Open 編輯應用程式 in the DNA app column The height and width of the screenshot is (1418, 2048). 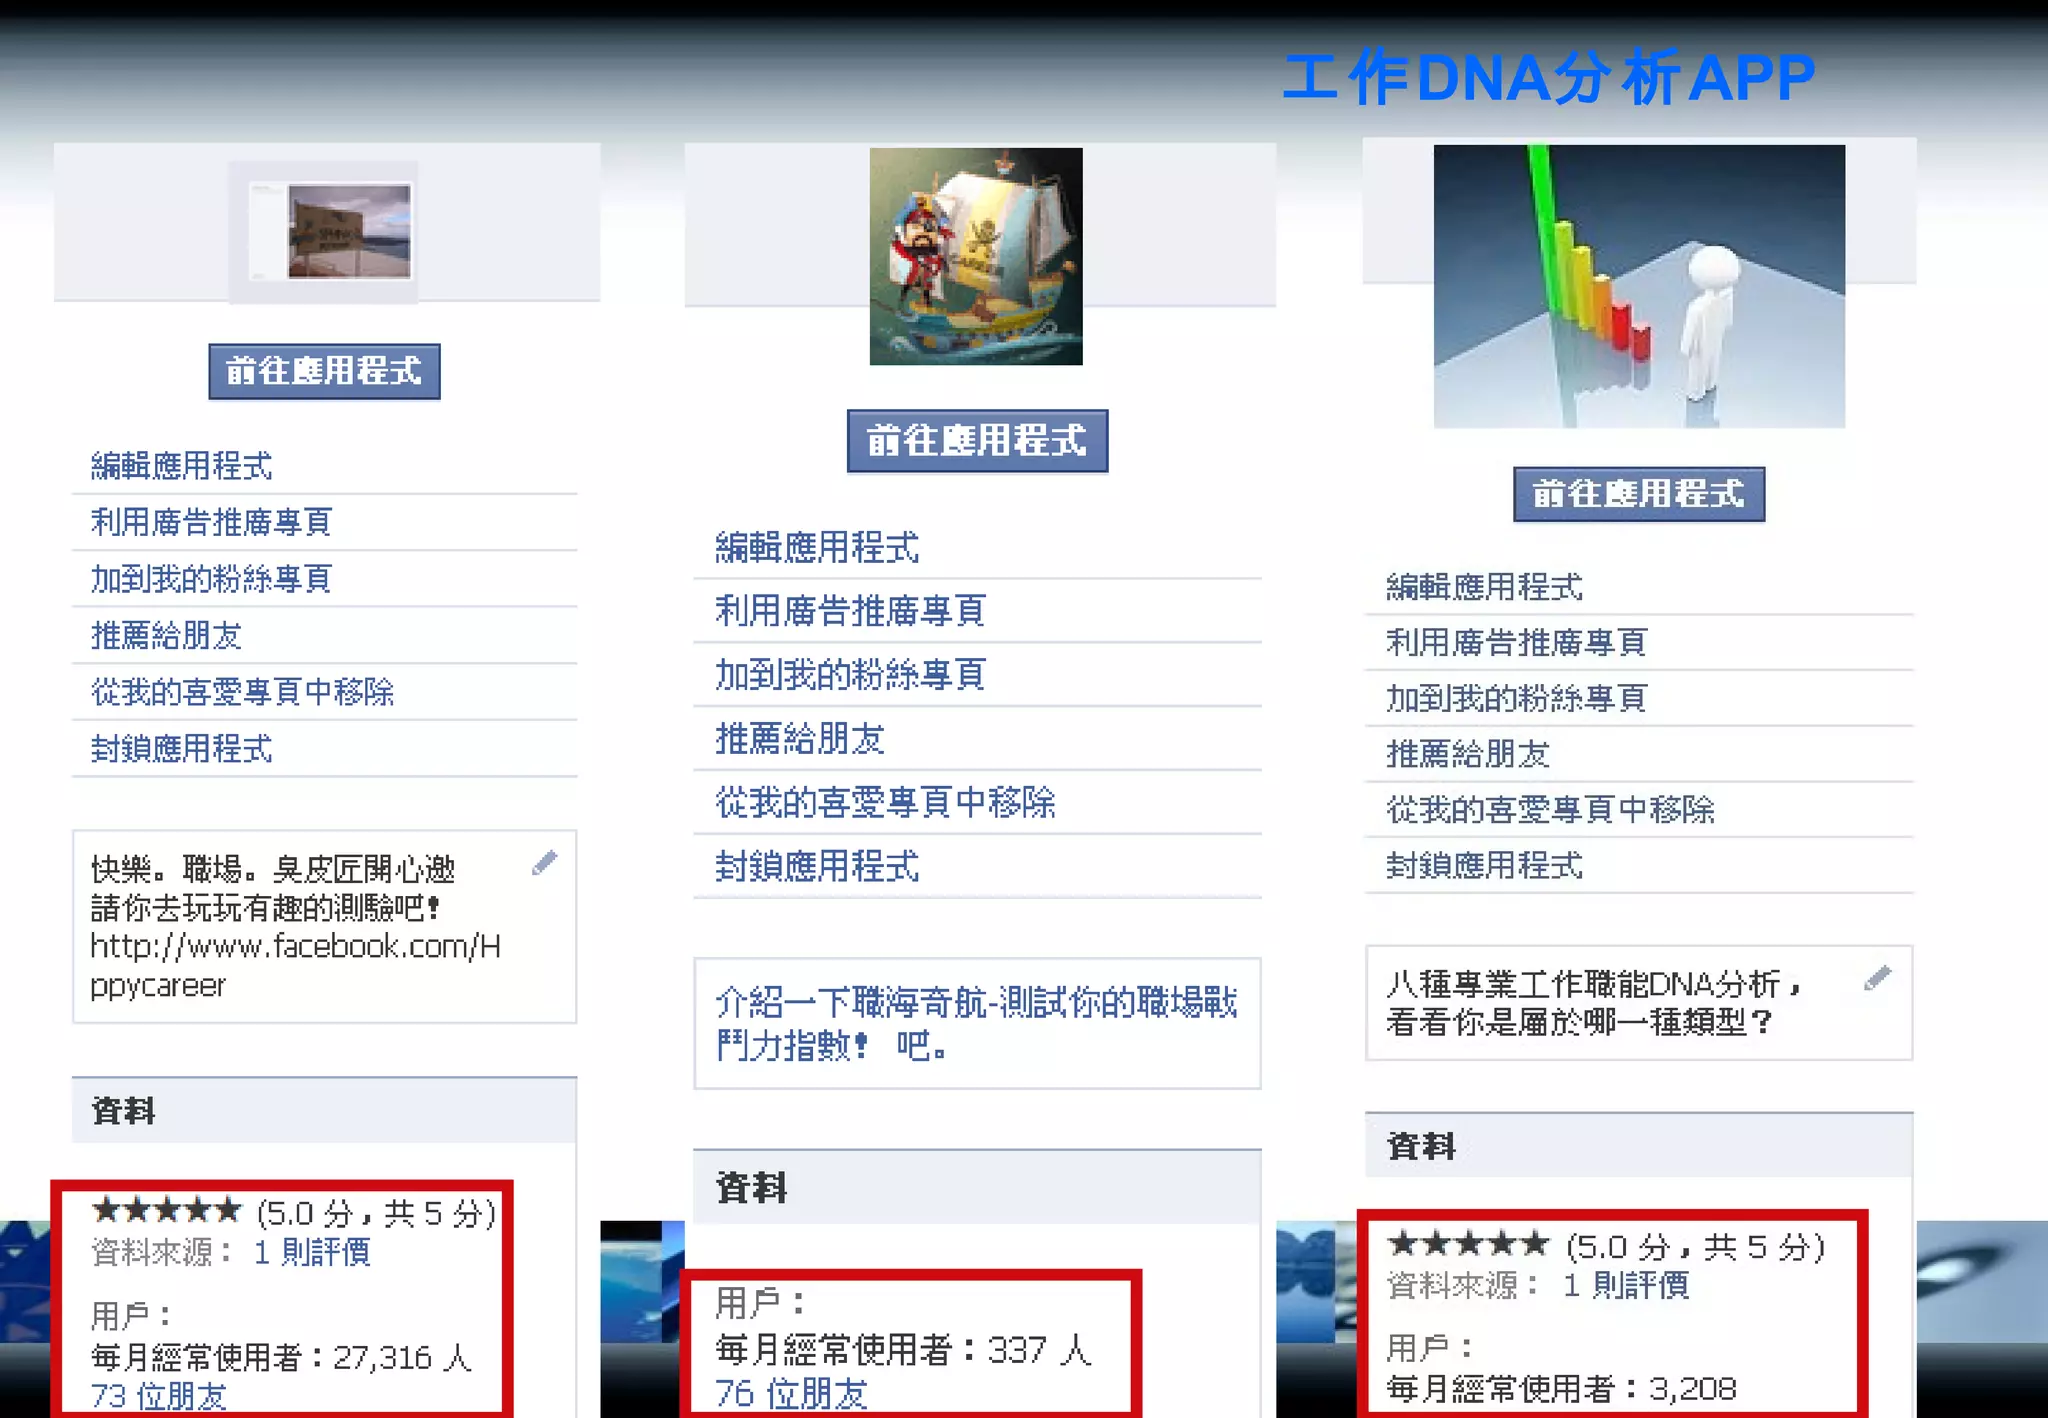[1484, 587]
